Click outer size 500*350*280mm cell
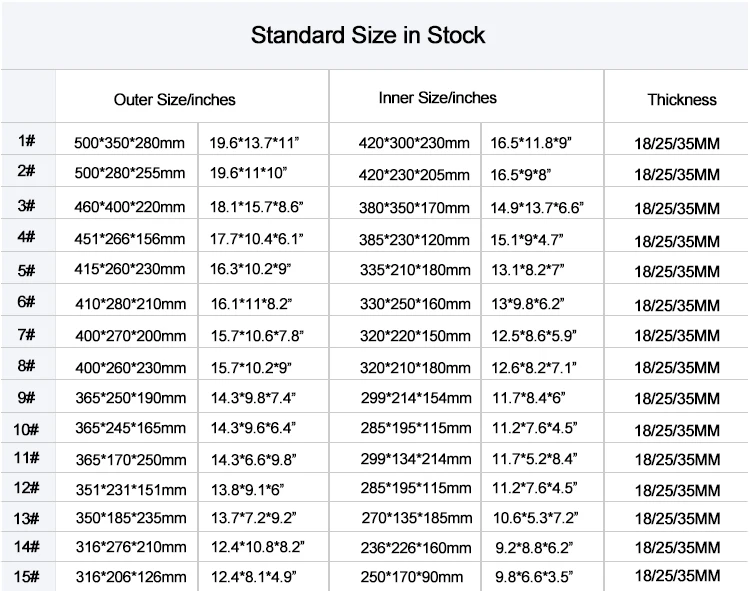Image resolution: width=750 pixels, height=591 pixels. point(129,143)
